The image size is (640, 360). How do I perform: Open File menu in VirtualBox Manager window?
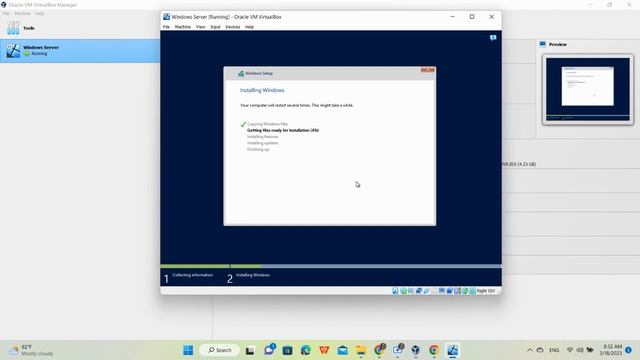(x=6, y=13)
